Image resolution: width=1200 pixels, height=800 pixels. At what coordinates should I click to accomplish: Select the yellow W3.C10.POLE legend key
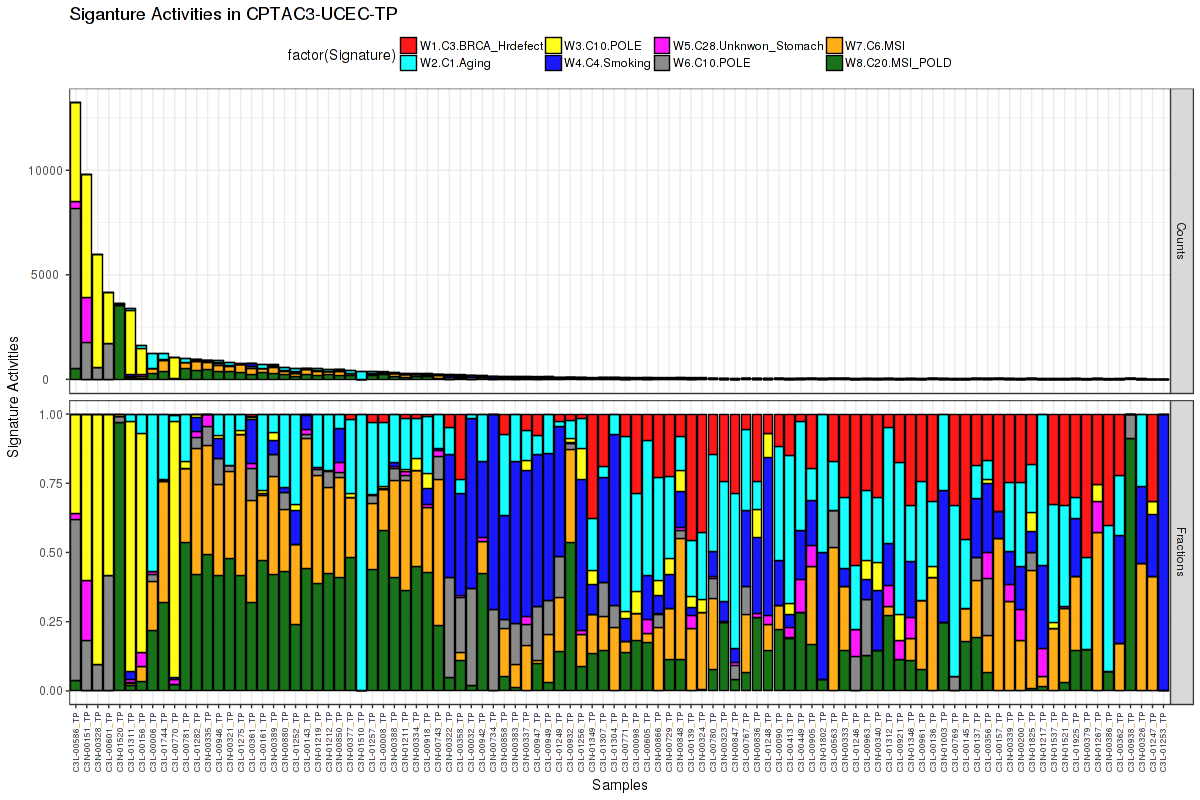click(553, 45)
